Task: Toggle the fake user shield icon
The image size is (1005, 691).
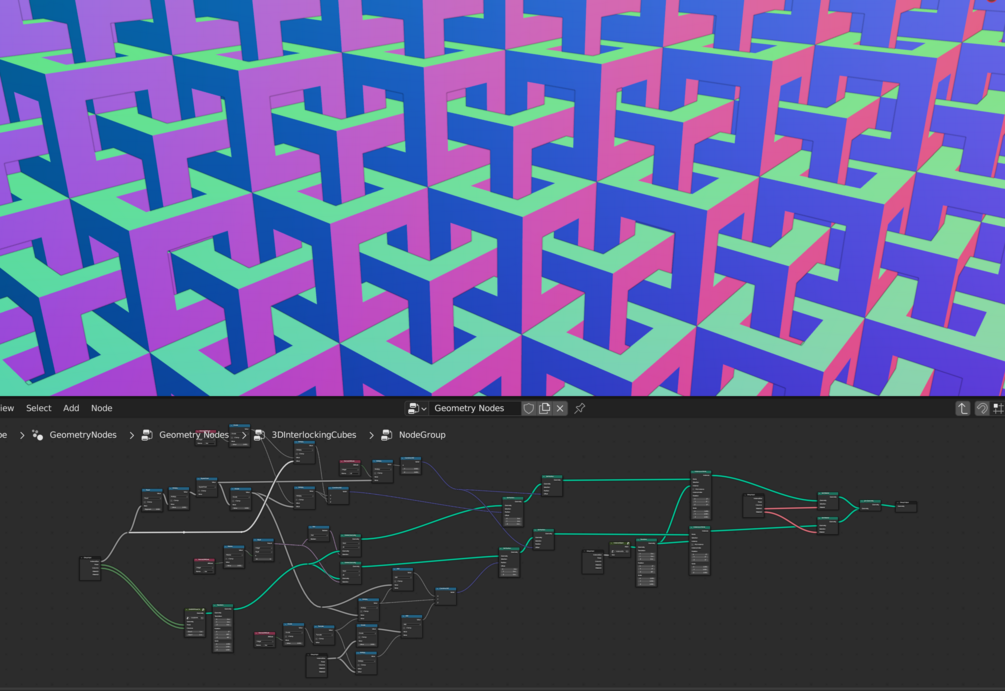Action: [x=529, y=408]
